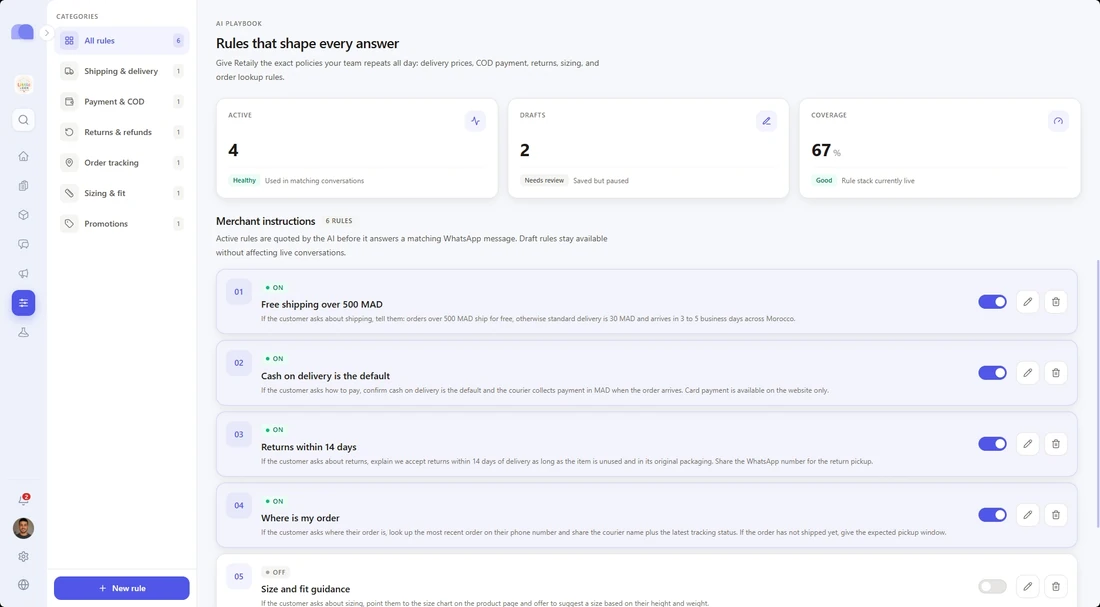Select Payment & COD category

coord(122,102)
